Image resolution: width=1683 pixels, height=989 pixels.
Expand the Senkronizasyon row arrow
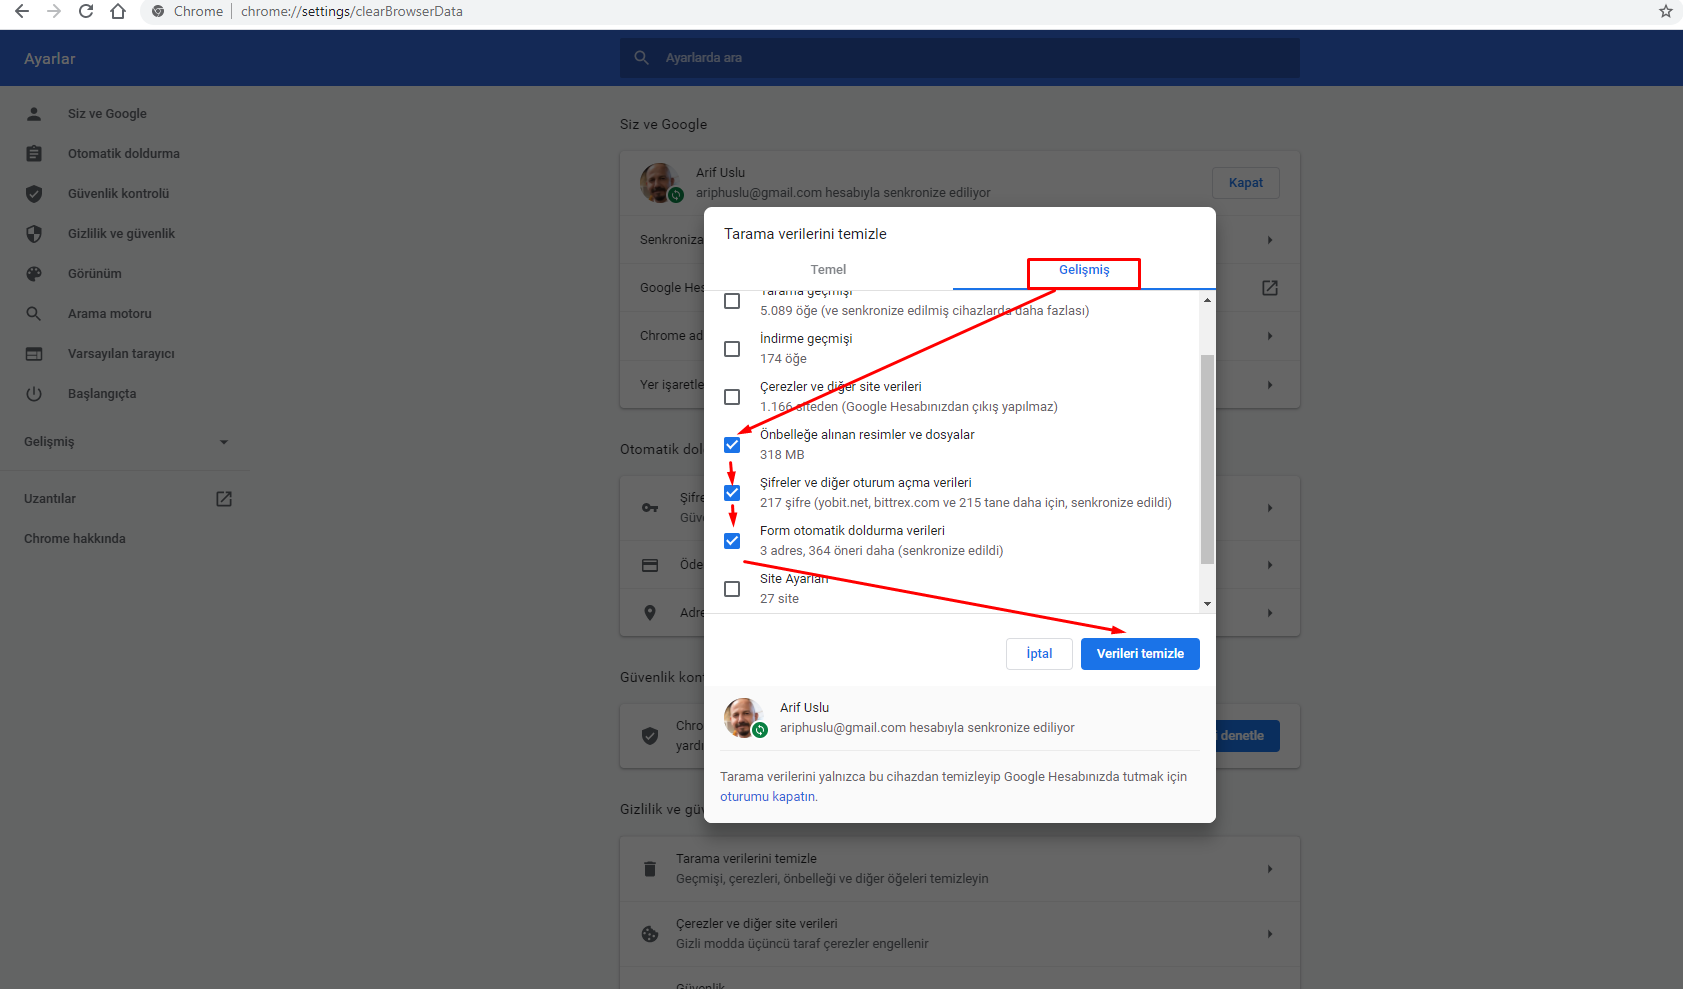1270,240
